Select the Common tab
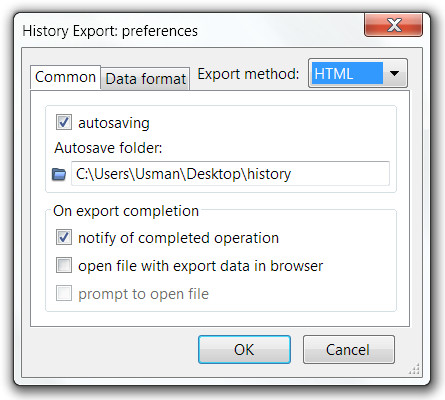 [x=65, y=77]
